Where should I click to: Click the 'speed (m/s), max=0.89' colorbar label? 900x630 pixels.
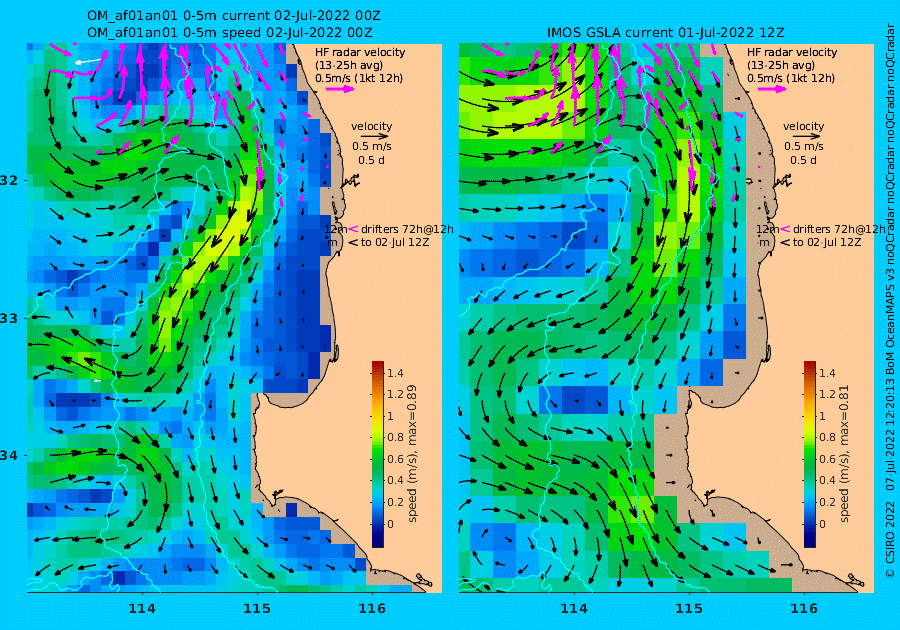(x=412, y=453)
